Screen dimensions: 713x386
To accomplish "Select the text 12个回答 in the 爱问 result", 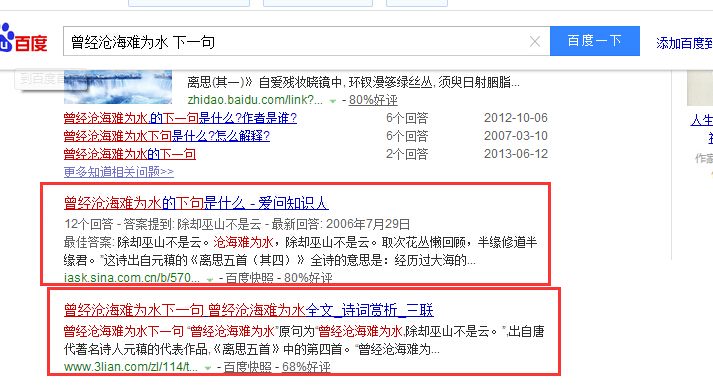I will point(89,224).
